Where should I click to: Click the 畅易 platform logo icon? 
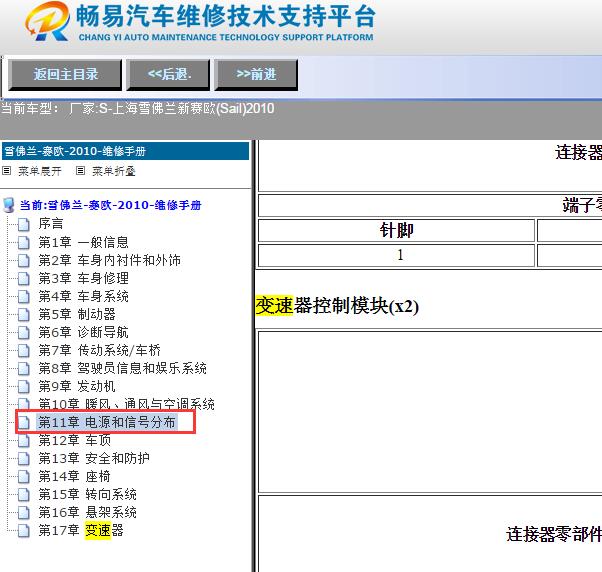pyautogui.click(x=48, y=21)
